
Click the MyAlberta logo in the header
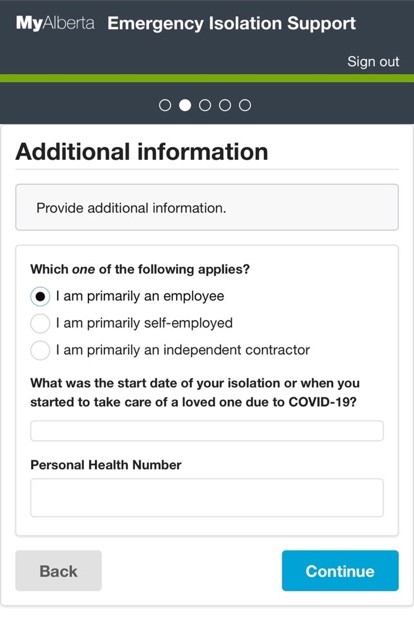[55, 23]
